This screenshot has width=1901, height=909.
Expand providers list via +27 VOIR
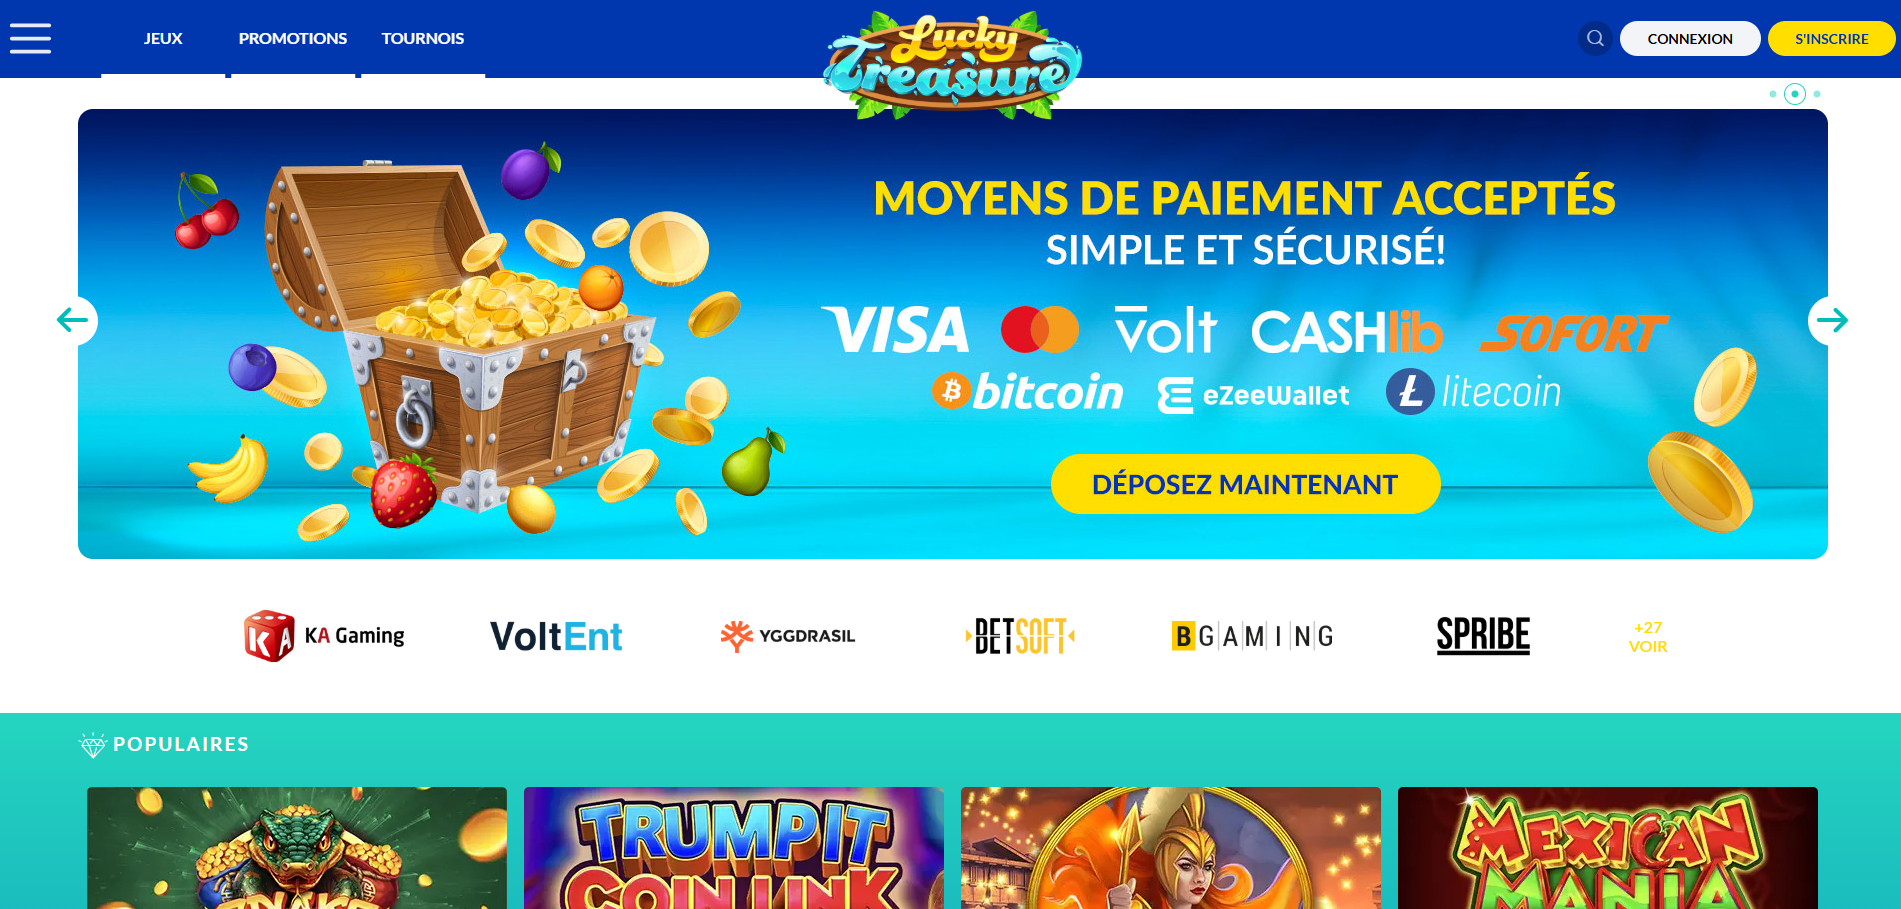(x=1648, y=637)
